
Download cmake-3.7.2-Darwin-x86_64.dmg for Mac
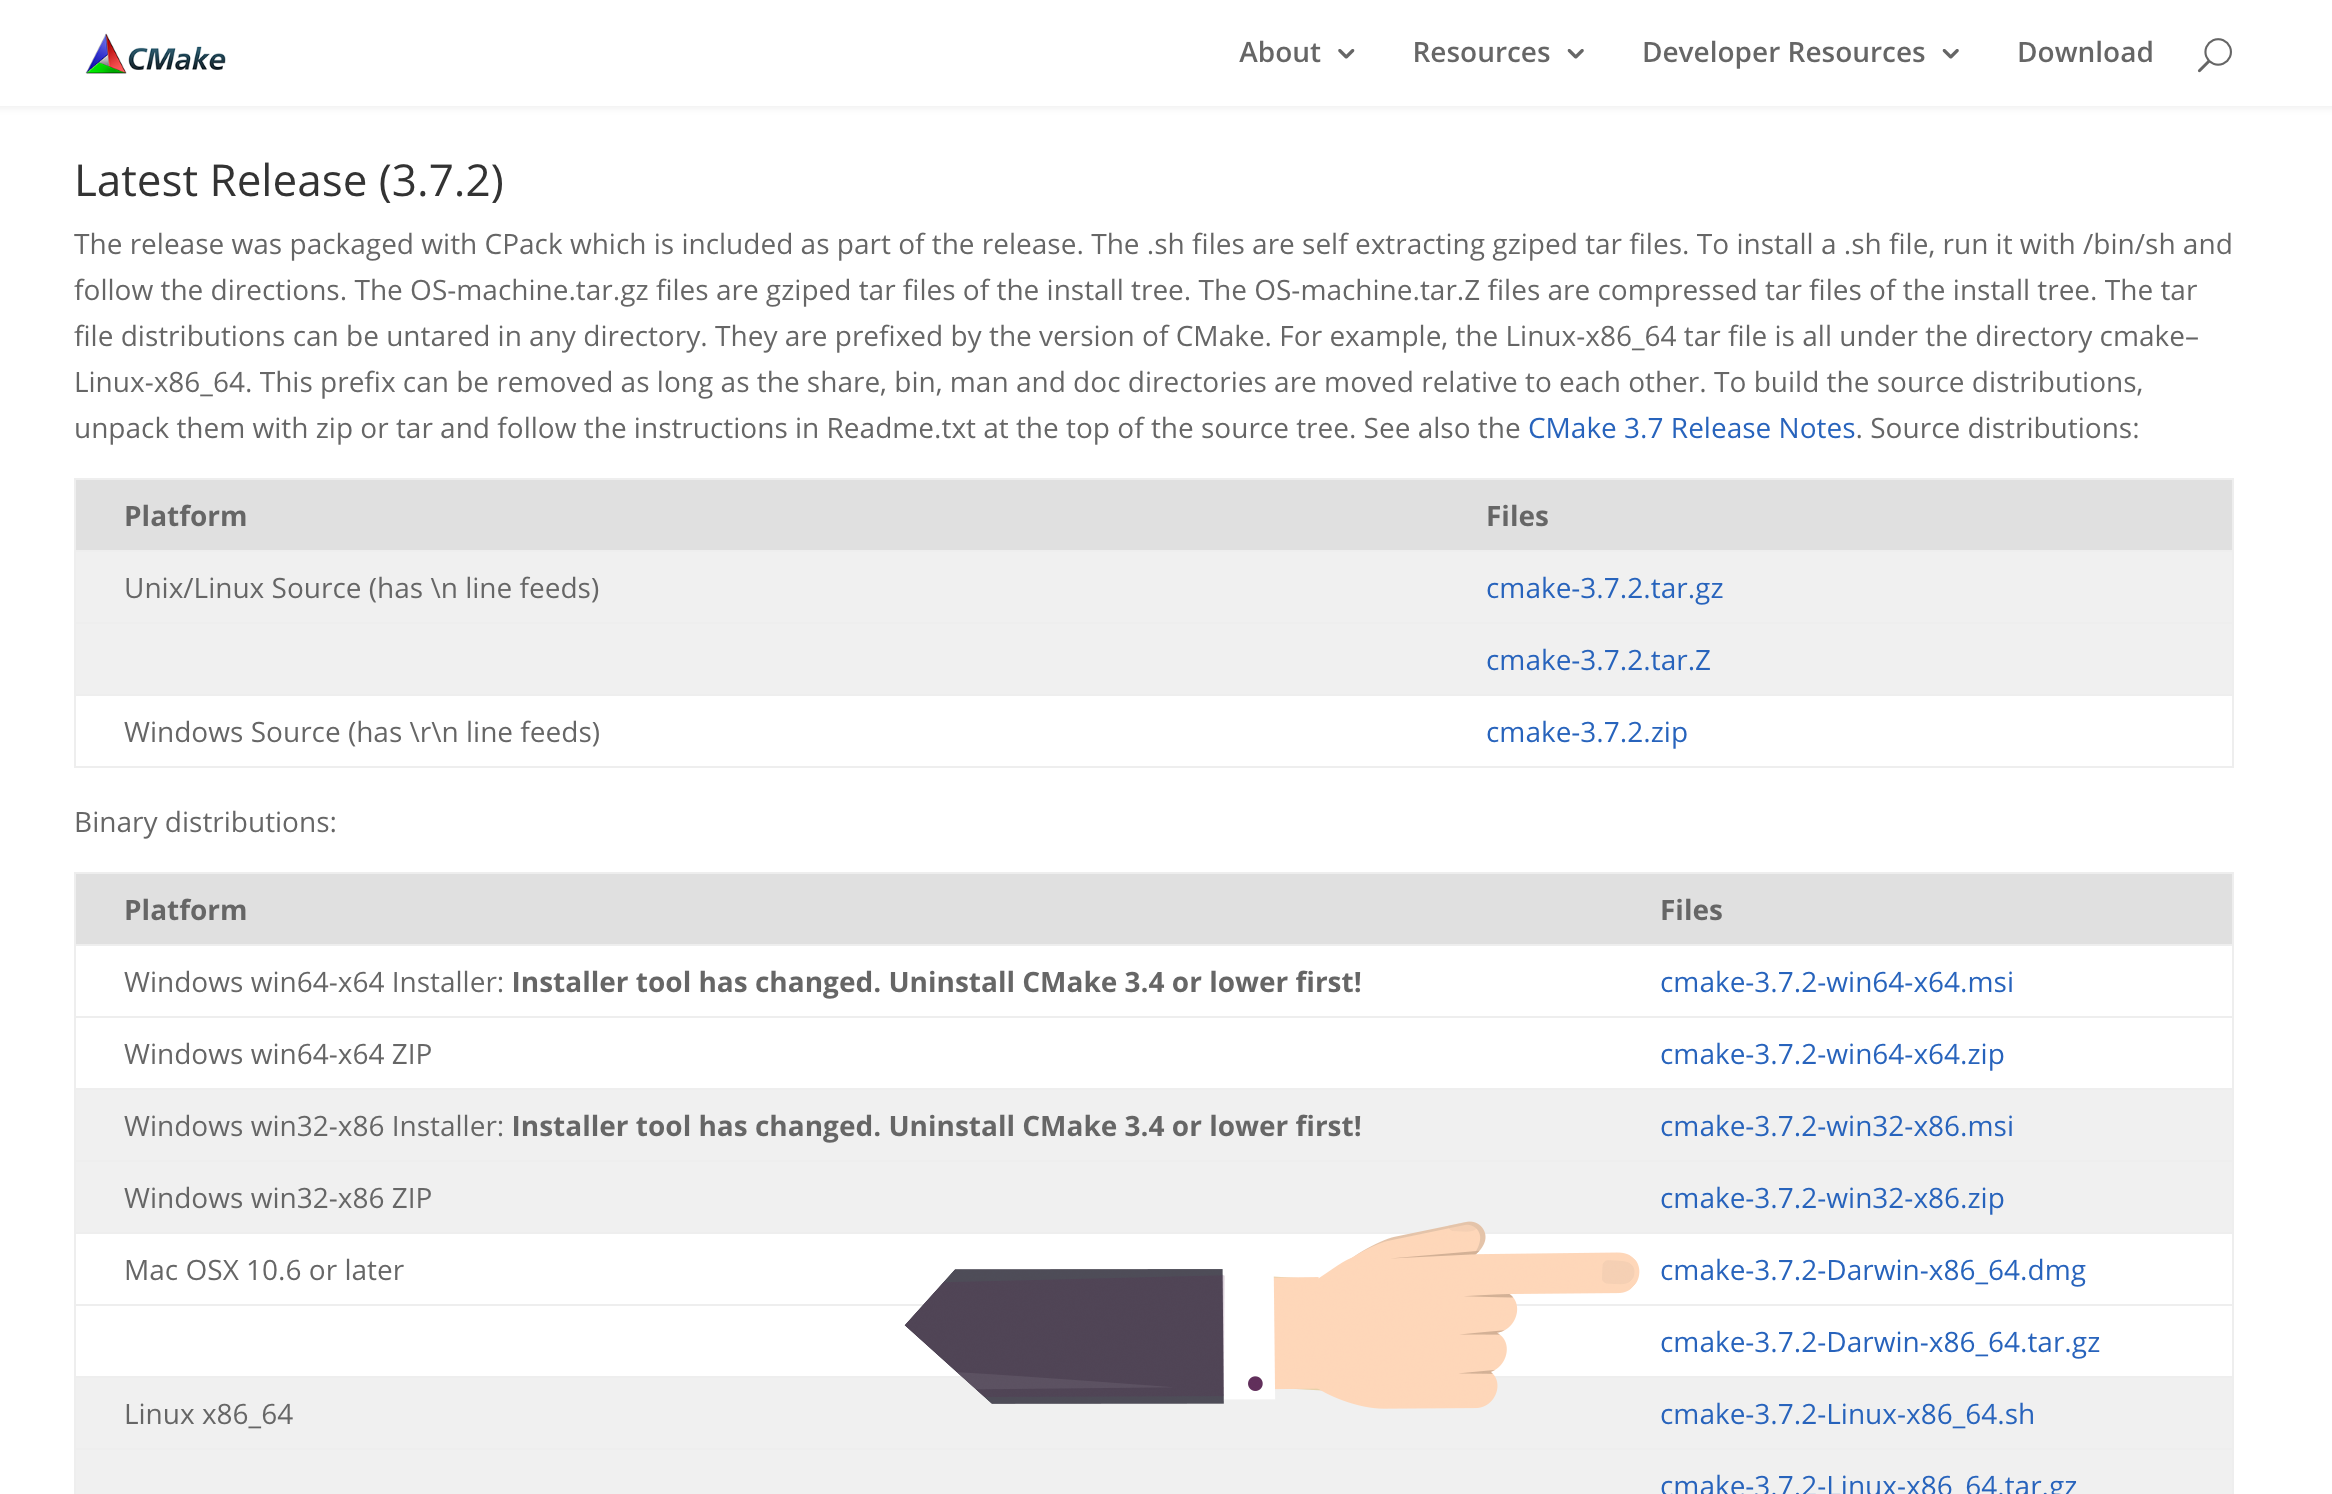1872,1270
